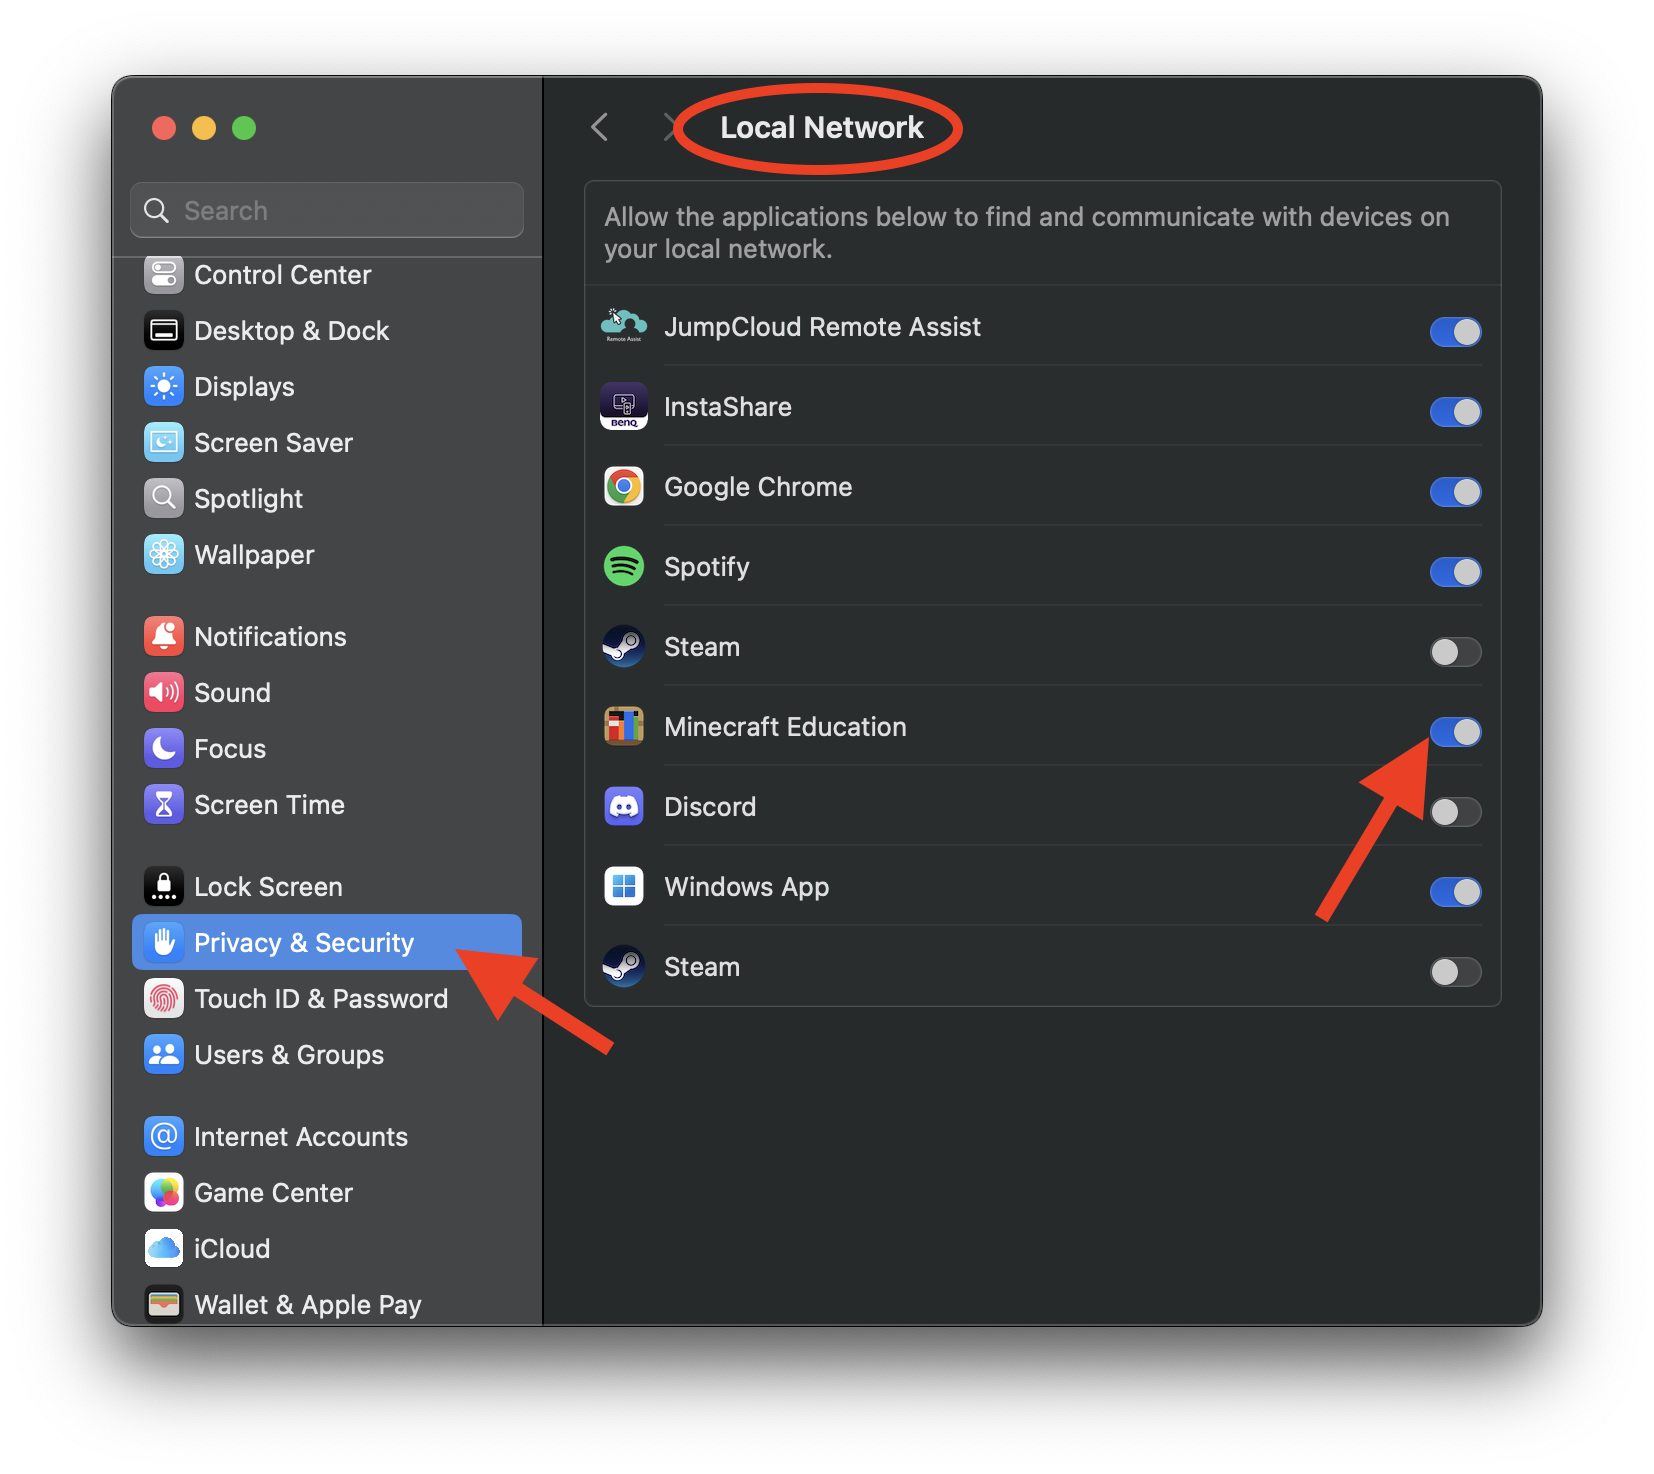Viewport: 1654px width, 1474px height.
Task: Open the Spotify app icon in the list
Action: [x=623, y=566]
